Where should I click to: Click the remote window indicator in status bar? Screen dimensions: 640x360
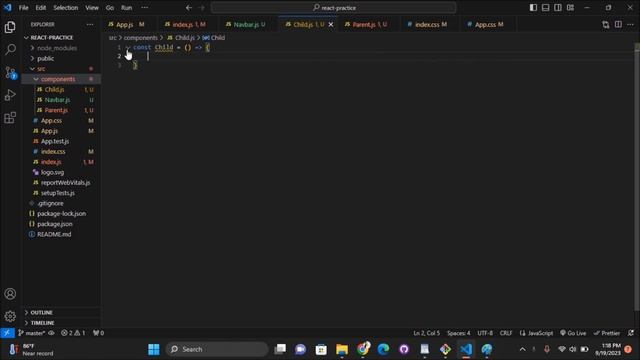click(7, 333)
